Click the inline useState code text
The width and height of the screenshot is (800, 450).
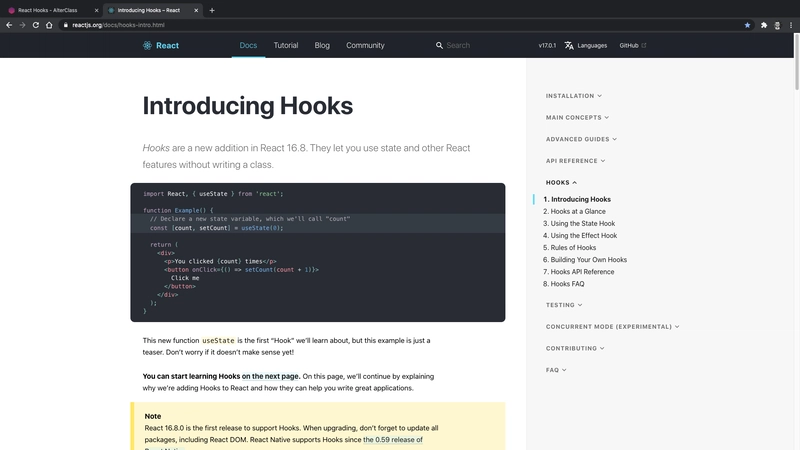coord(218,340)
